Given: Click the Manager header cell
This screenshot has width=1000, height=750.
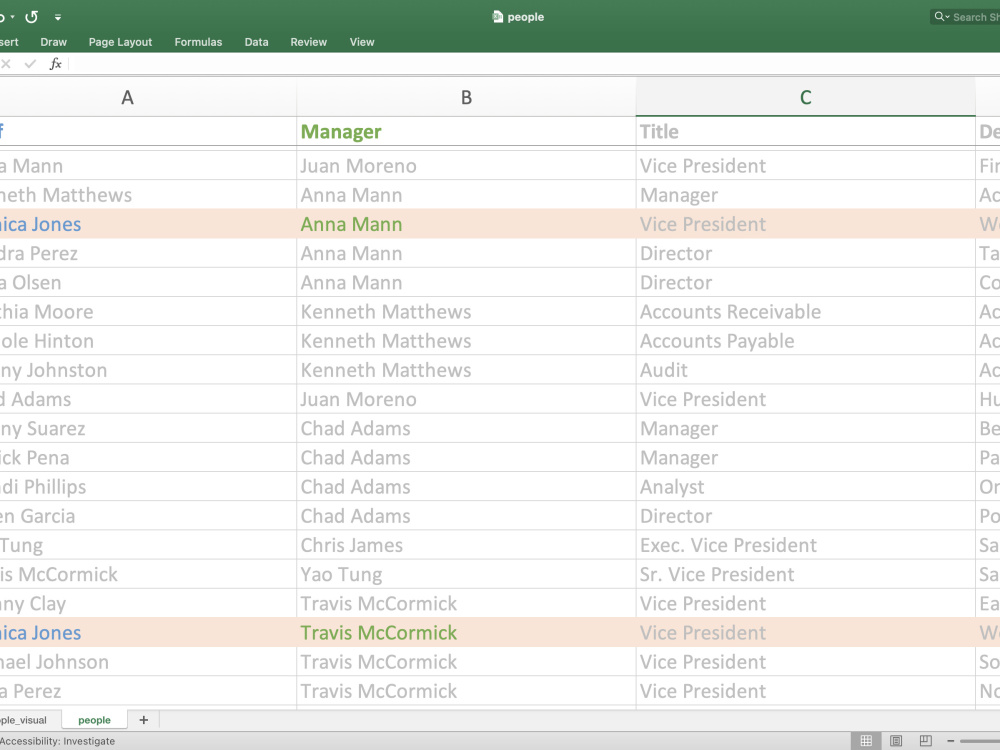Looking at the screenshot, I should click(466, 131).
